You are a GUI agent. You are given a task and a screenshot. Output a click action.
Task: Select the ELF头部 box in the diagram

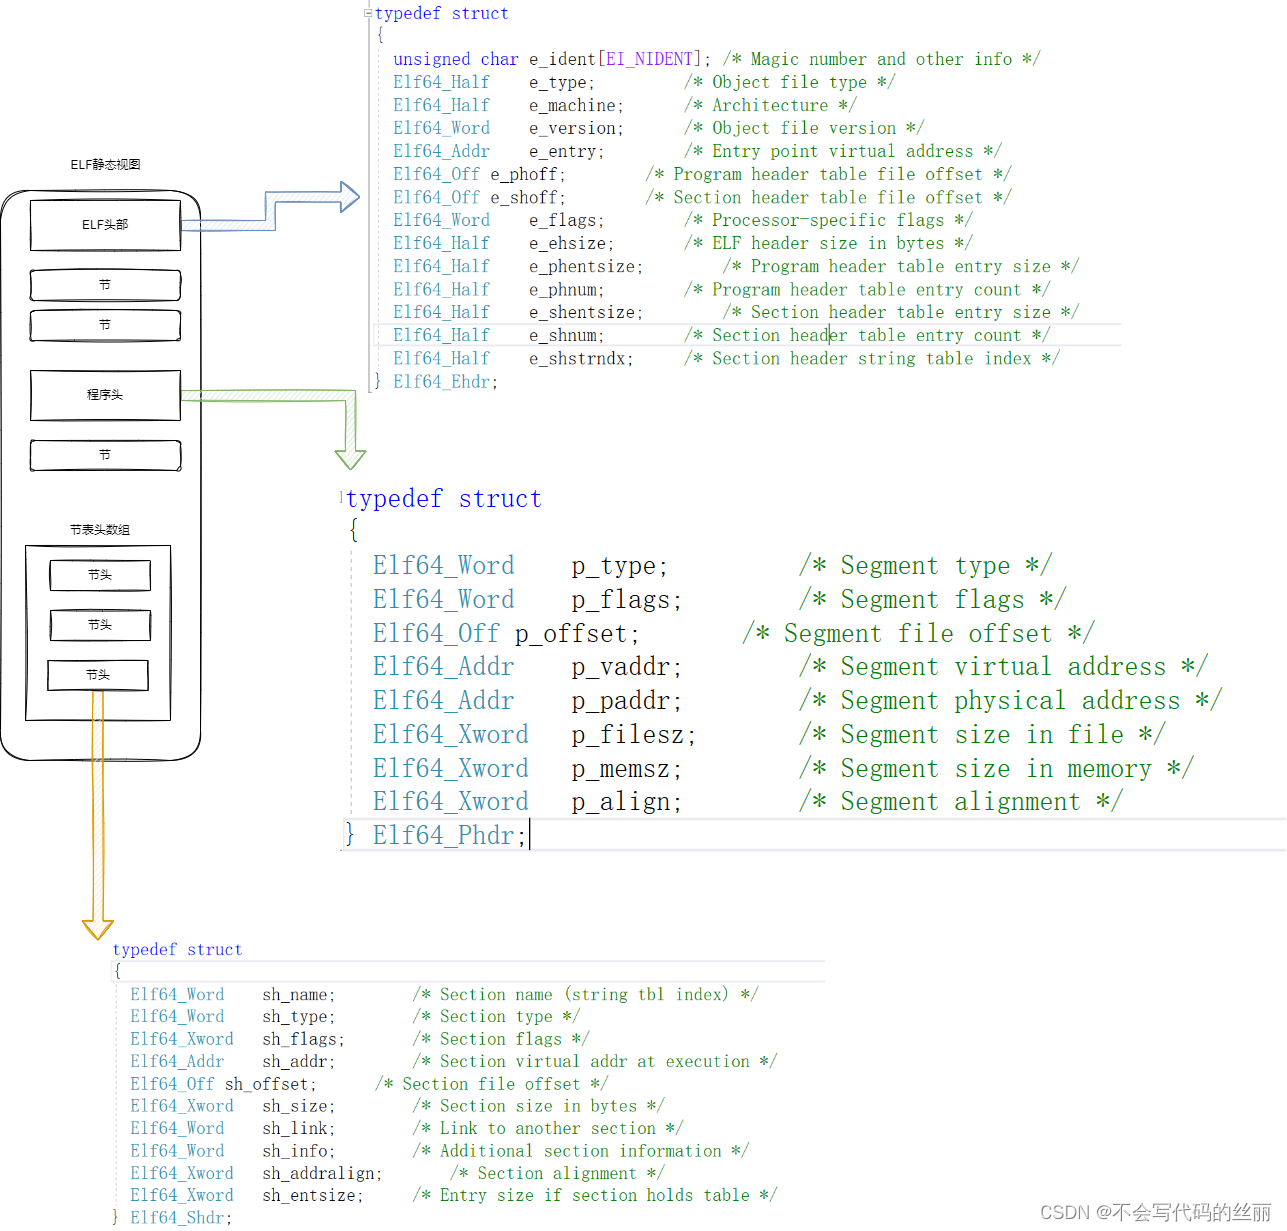click(106, 225)
